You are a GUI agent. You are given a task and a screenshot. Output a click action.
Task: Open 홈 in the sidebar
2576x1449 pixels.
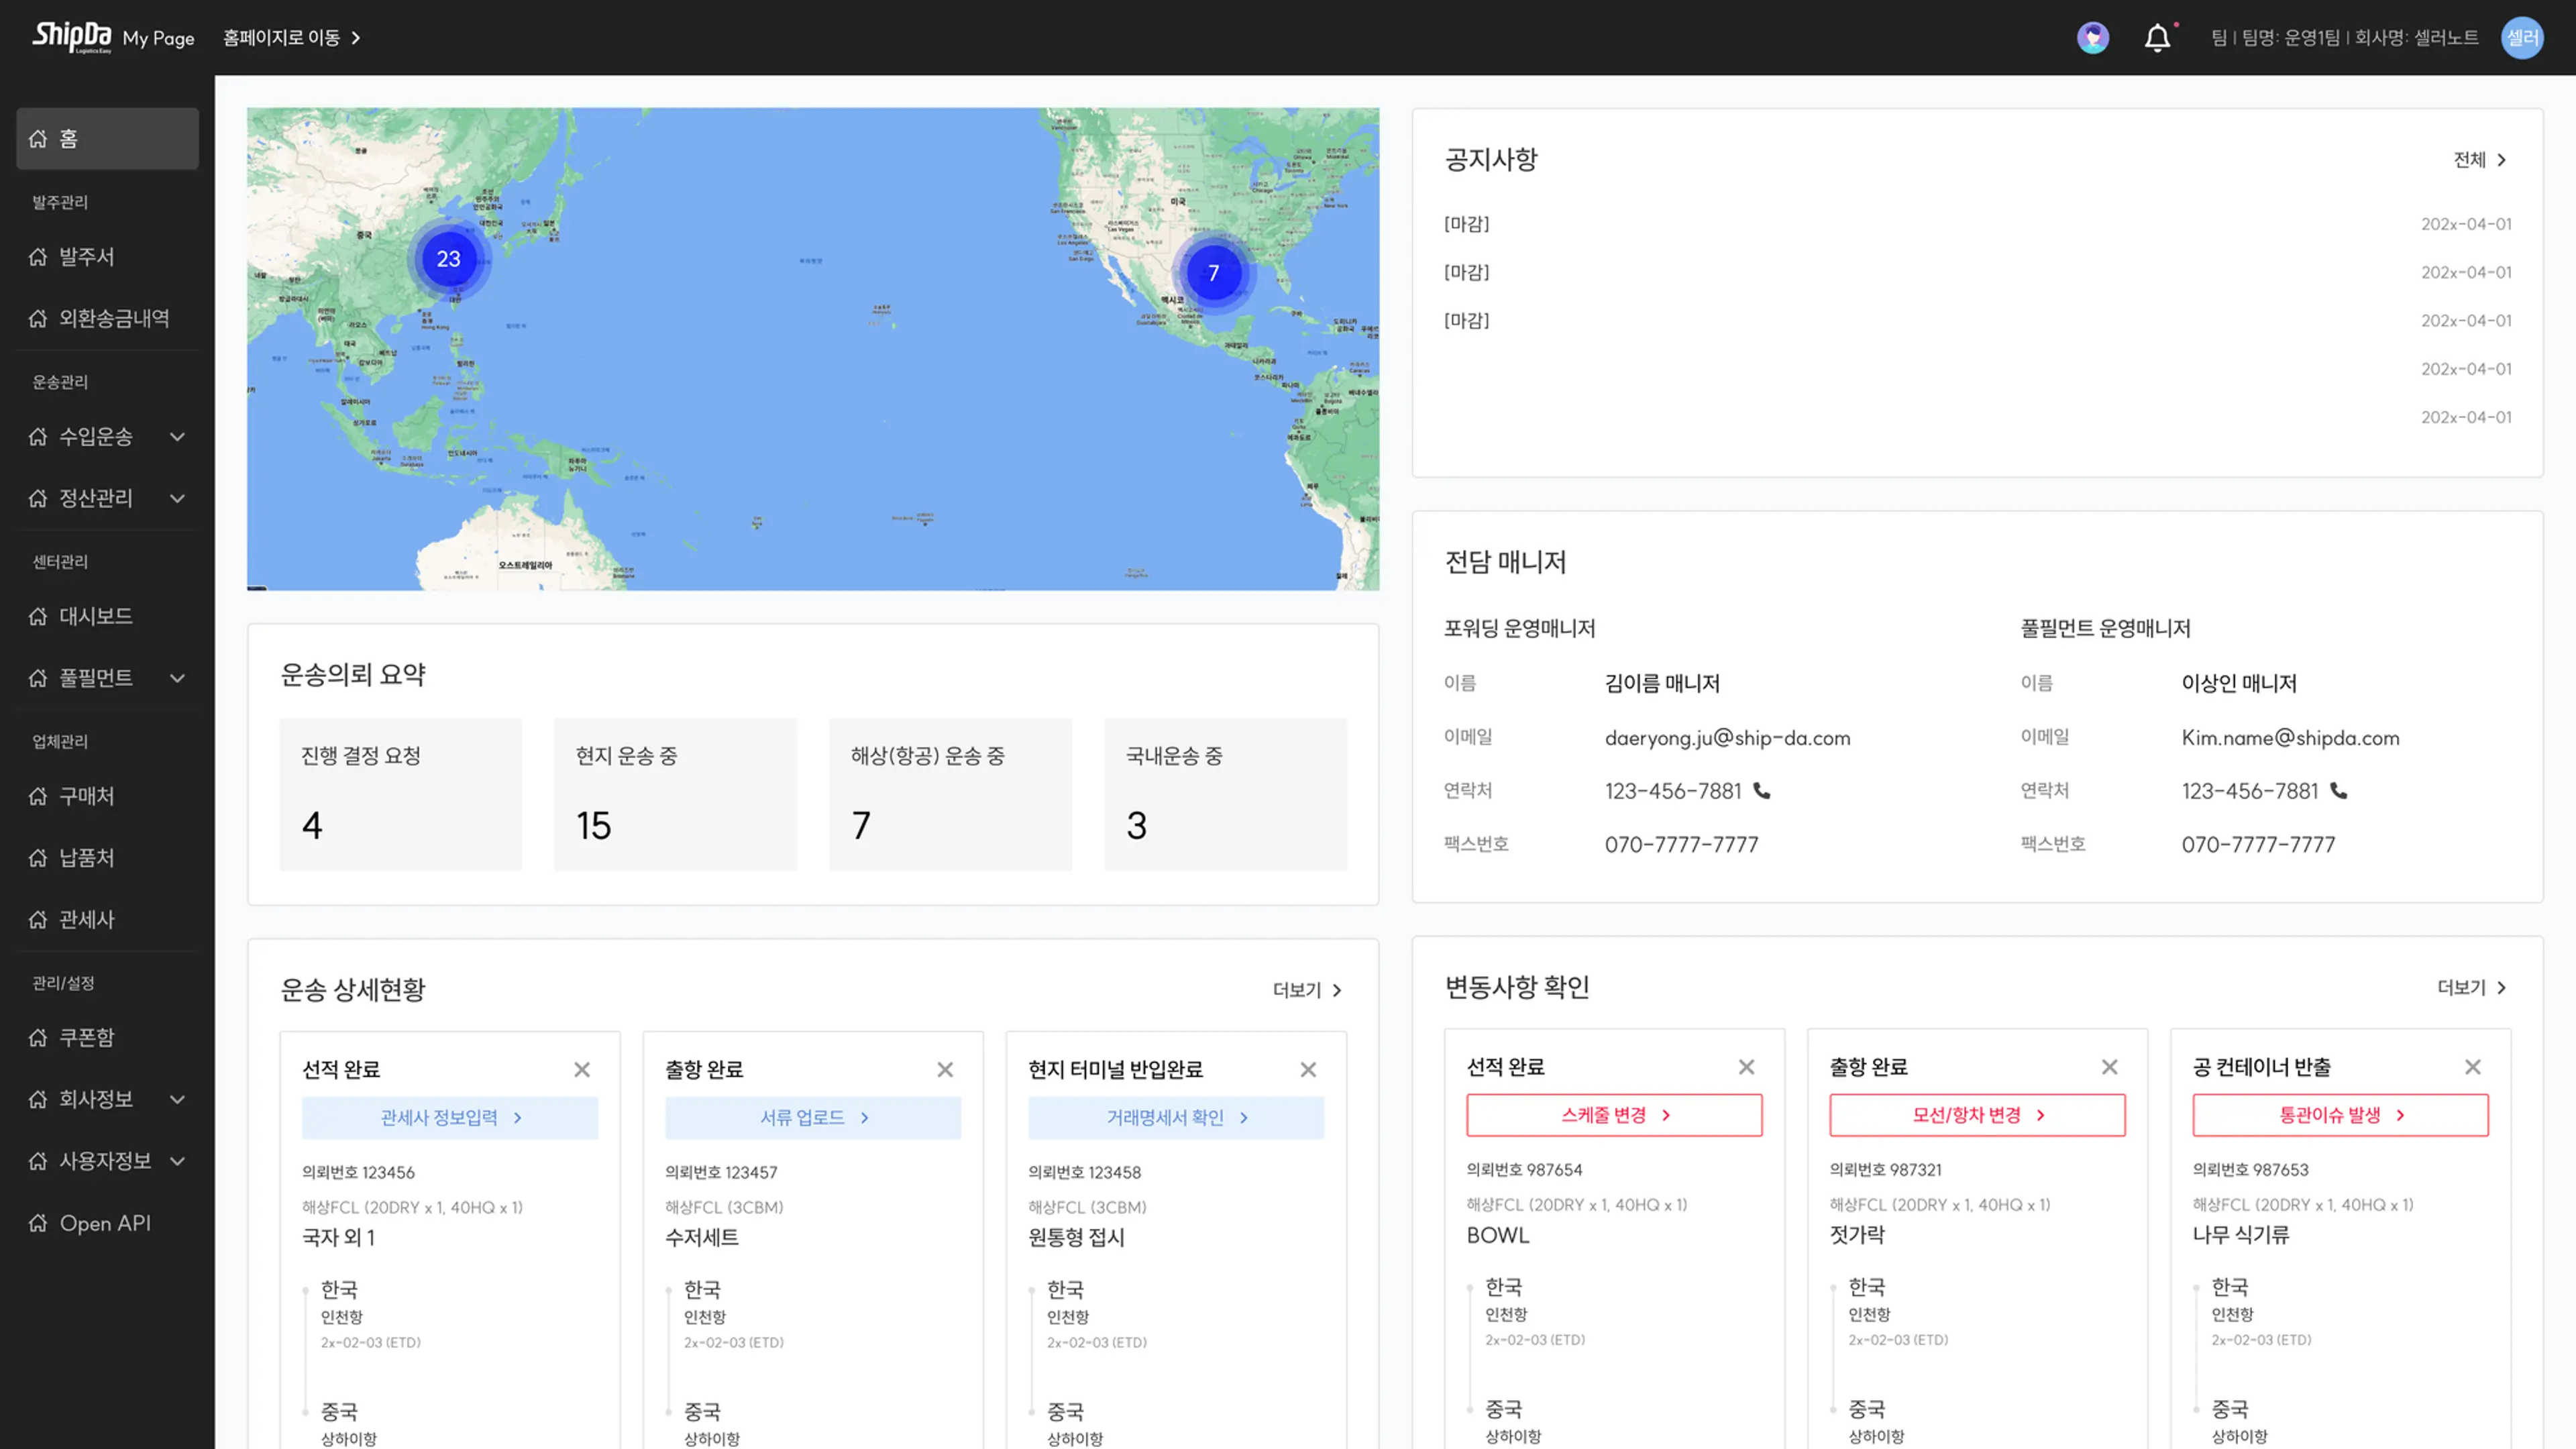[x=107, y=139]
